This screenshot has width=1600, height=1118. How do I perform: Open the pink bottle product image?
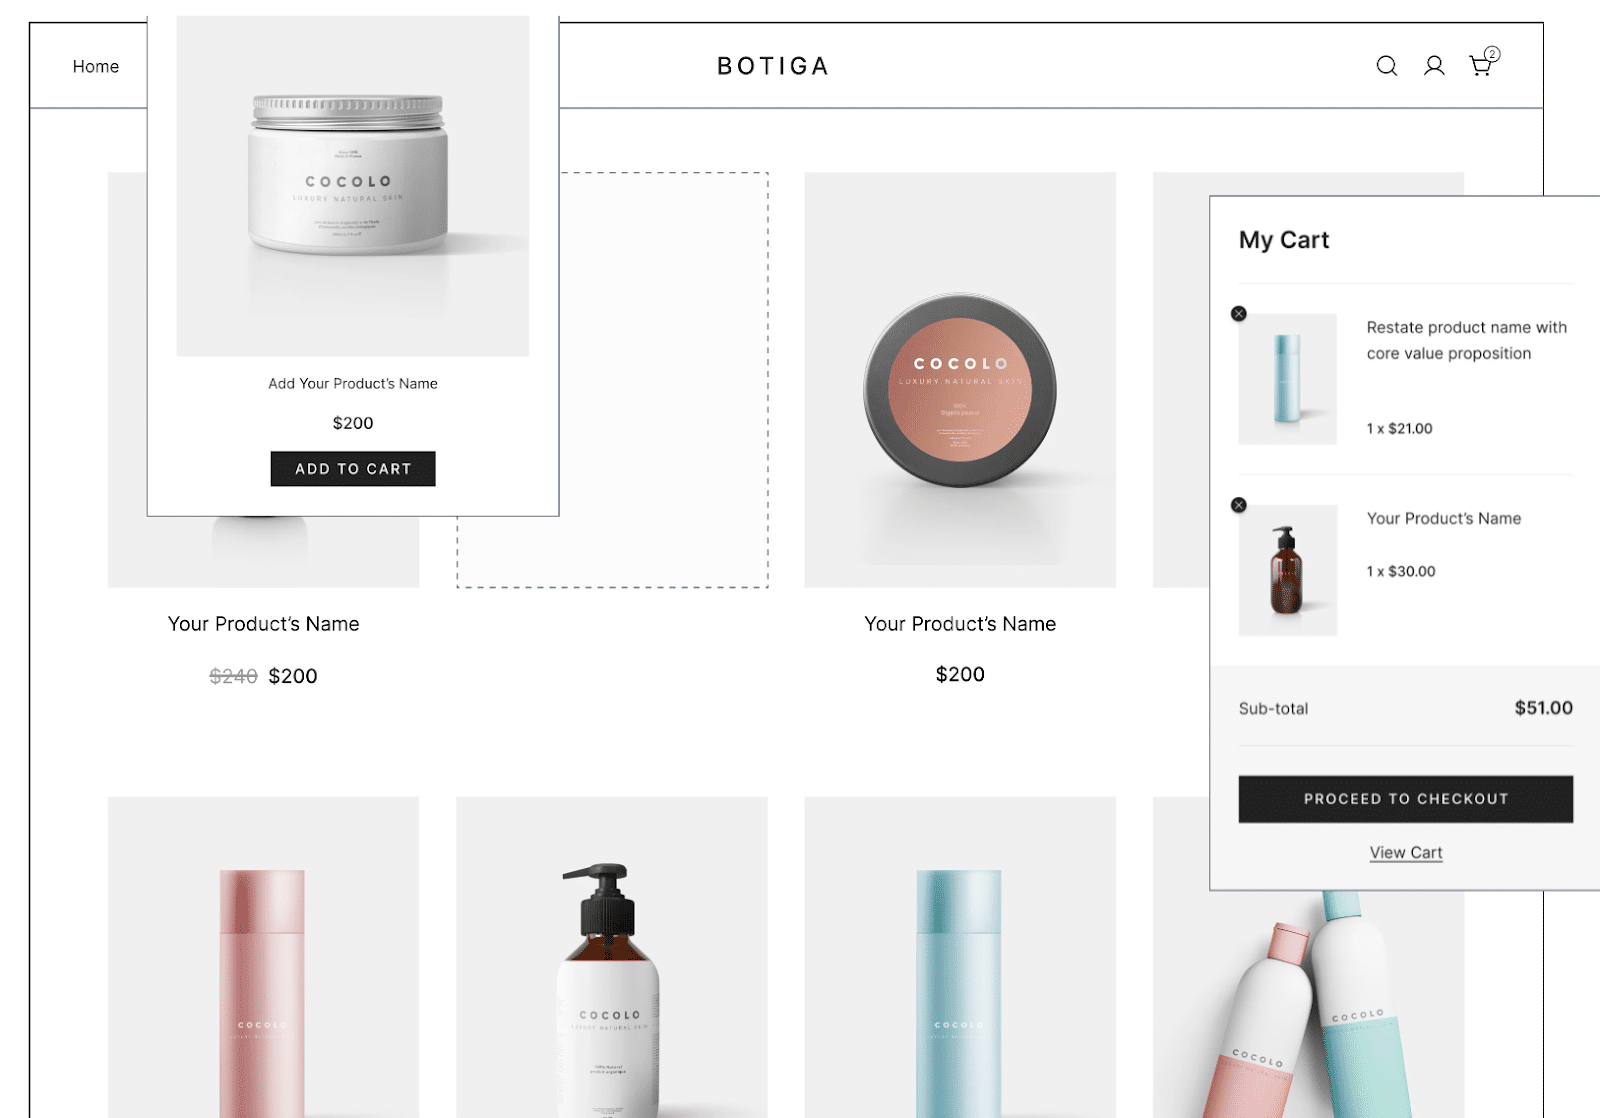[264, 957]
